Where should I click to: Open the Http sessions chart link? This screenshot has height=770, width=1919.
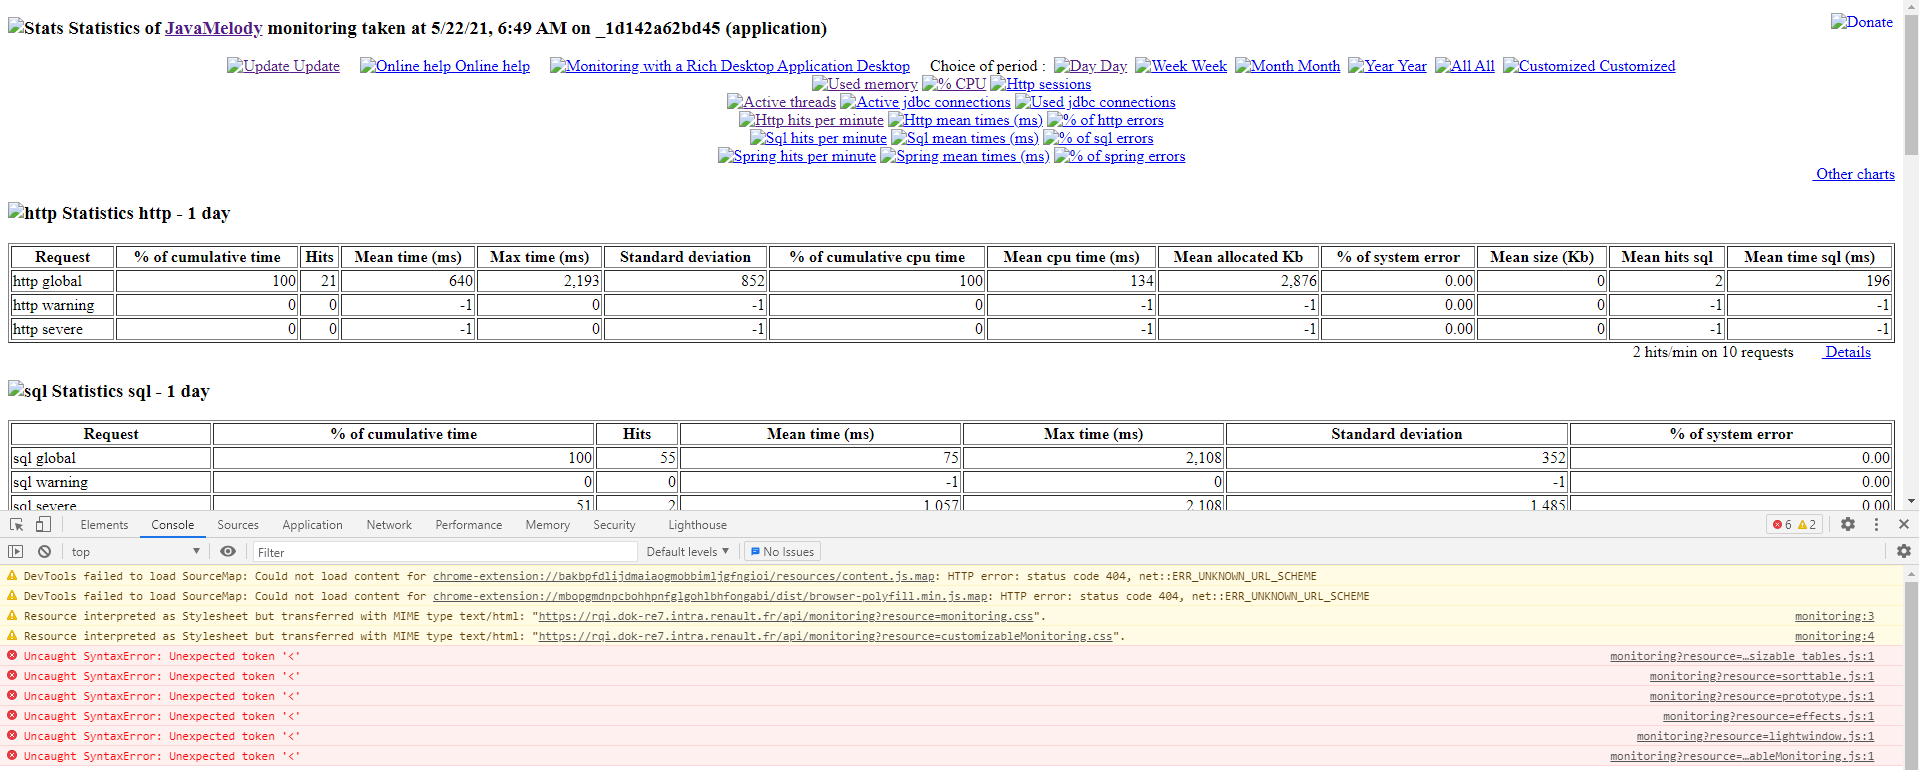coord(1041,84)
